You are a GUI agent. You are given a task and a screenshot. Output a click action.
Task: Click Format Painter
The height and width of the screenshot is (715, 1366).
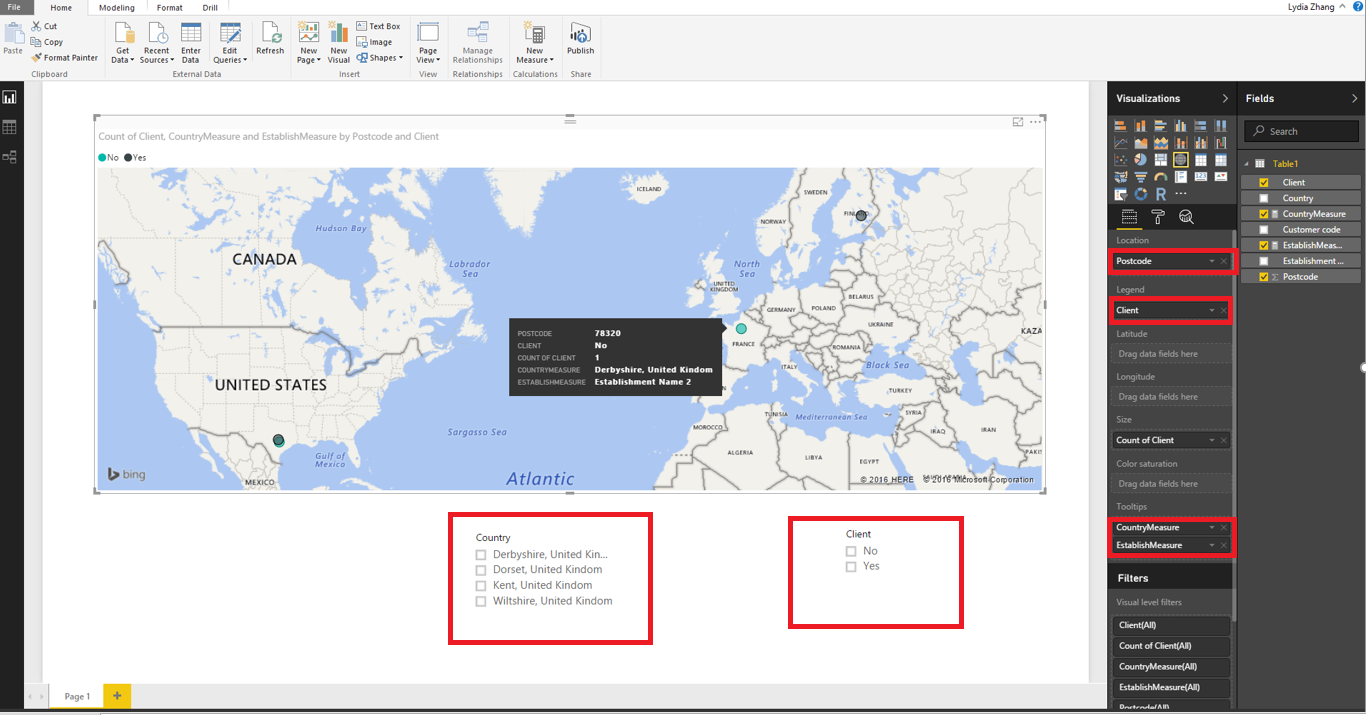tap(65, 58)
